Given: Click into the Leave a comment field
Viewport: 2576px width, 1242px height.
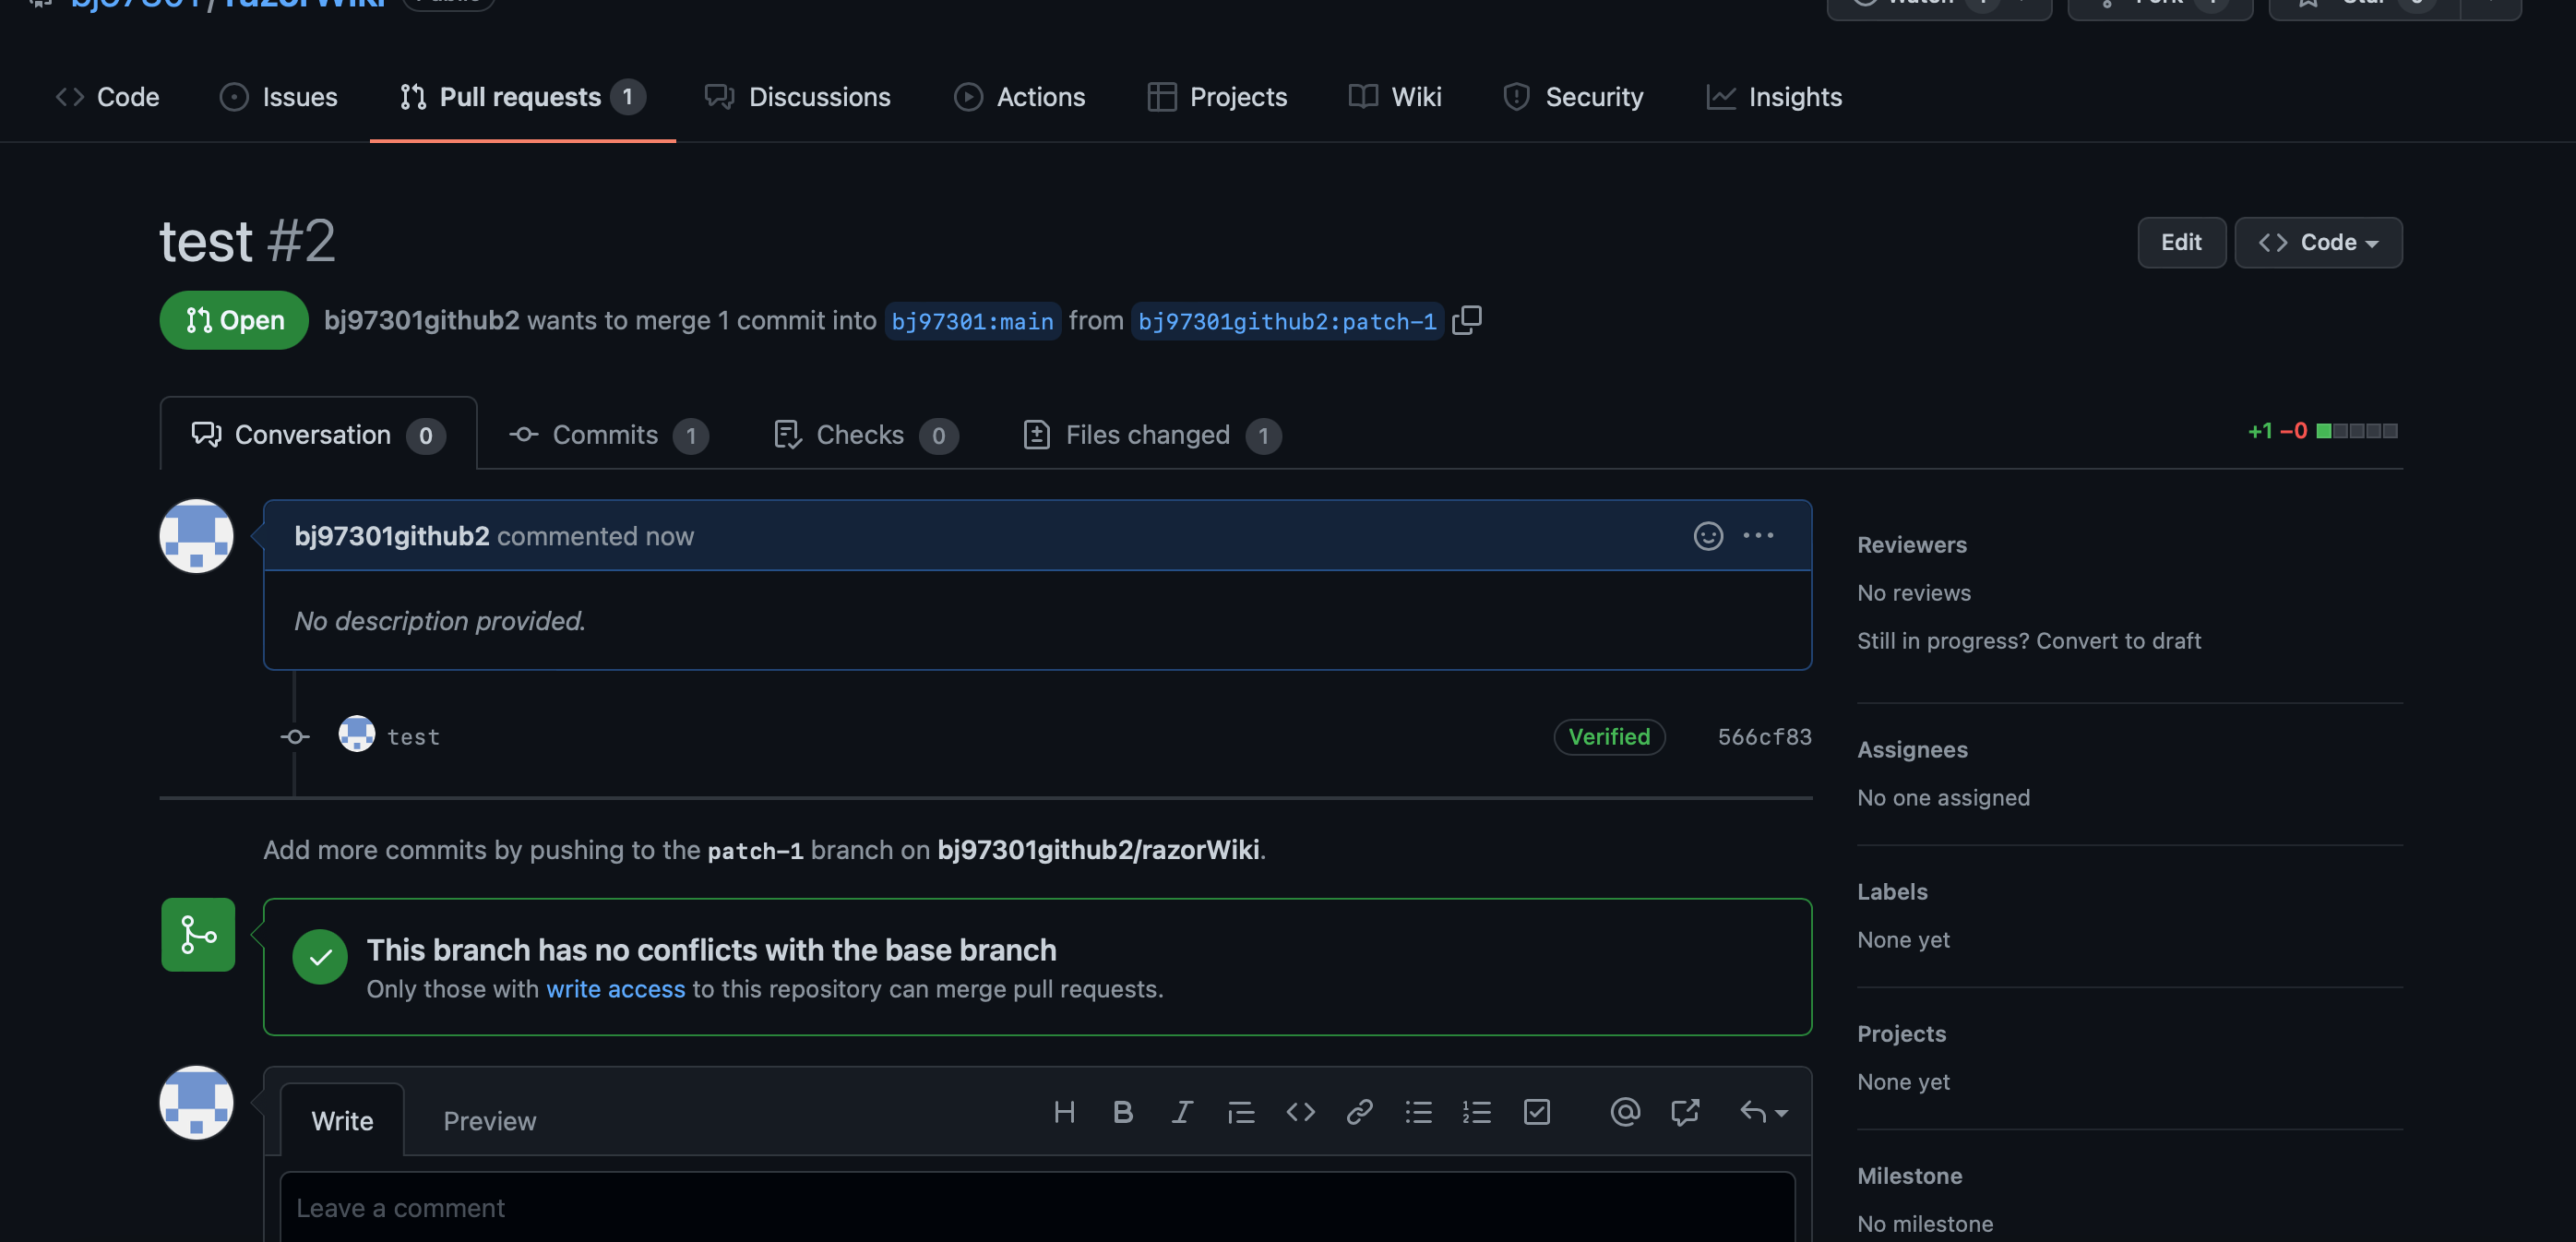Looking at the screenshot, I should (x=1036, y=1208).
